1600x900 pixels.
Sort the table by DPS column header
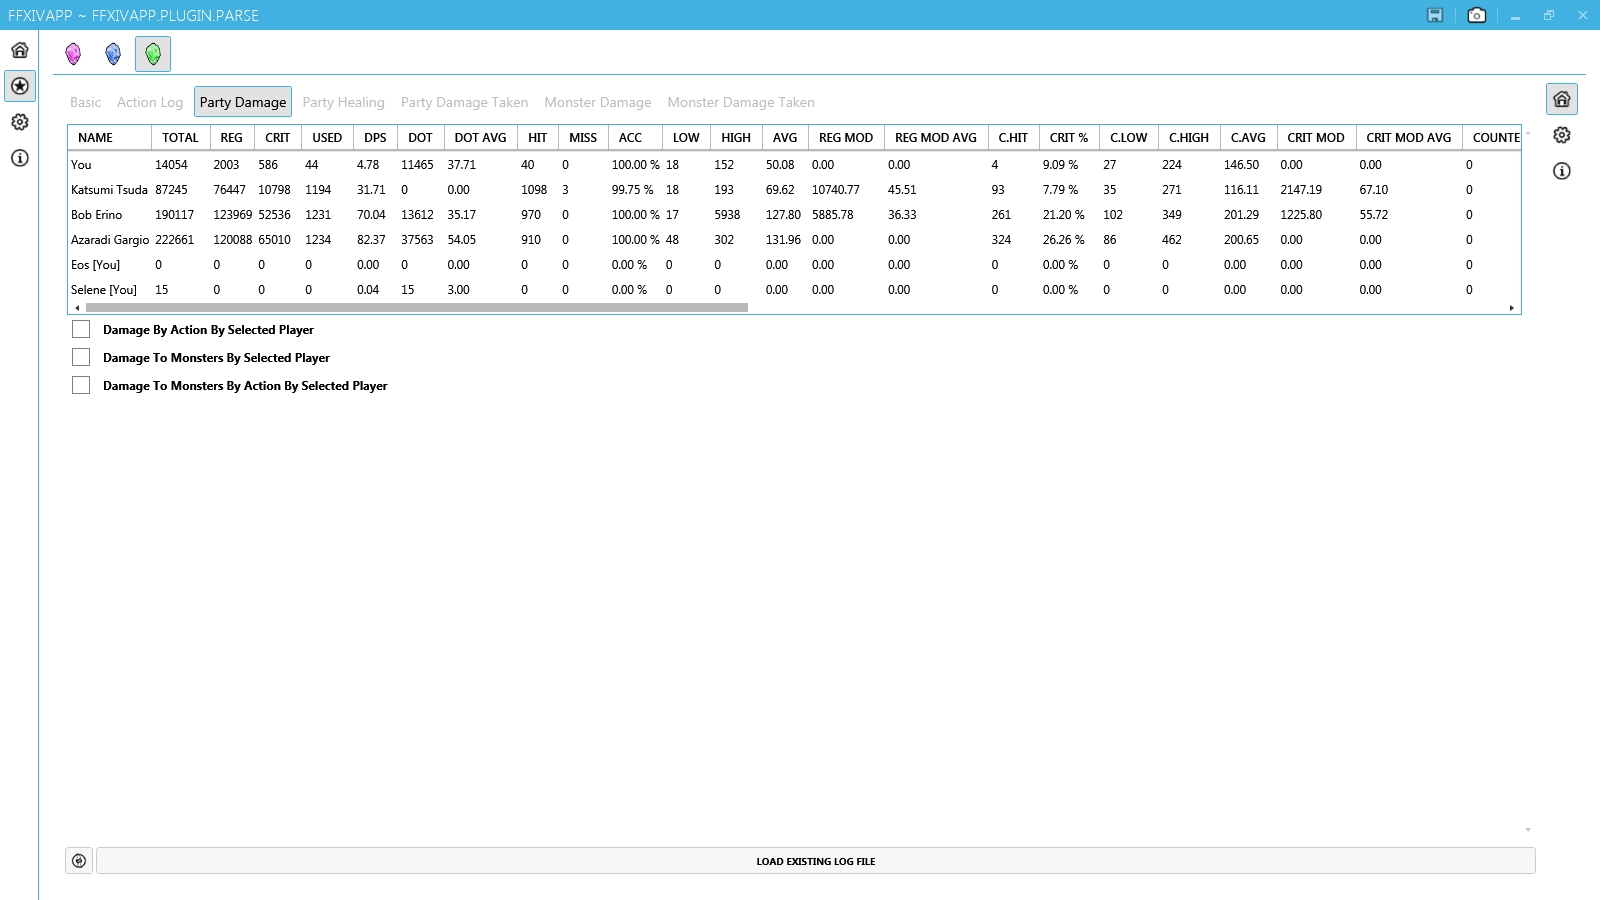coord(375,138)
